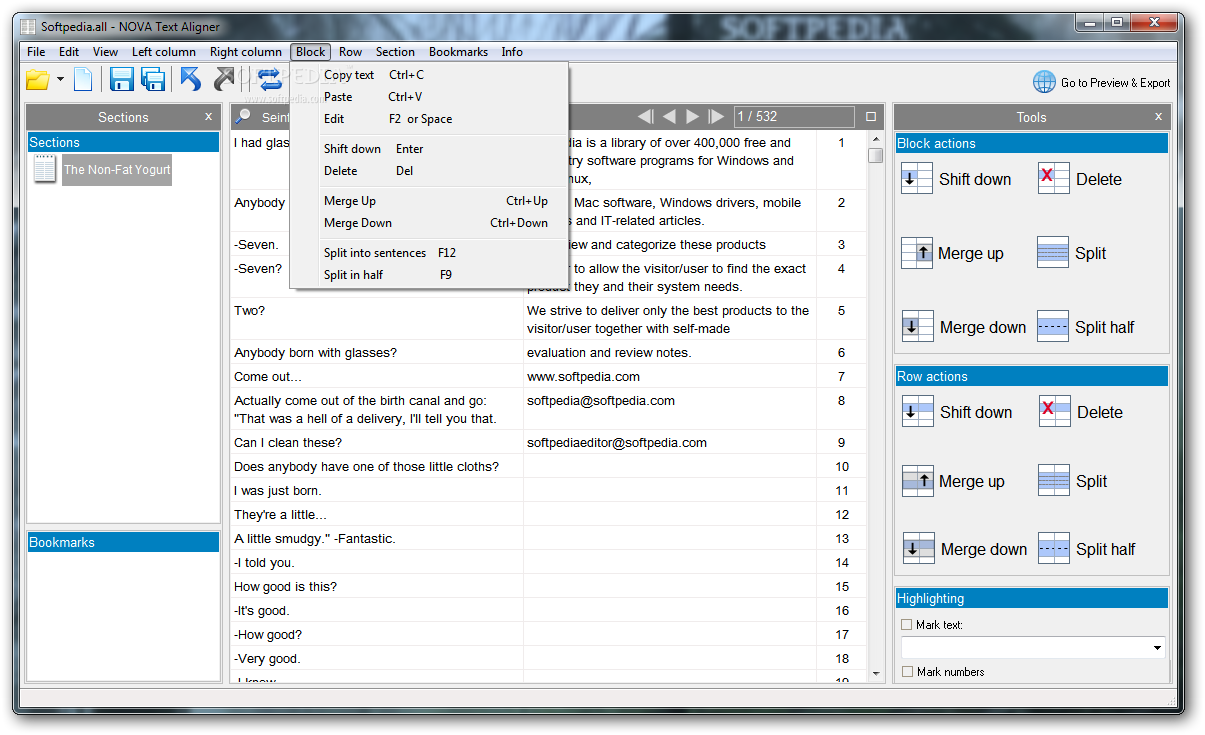This screenshot has width=1205, height=735.
Task: Click Row actions Merge down icon
Action: pos(919,548)
